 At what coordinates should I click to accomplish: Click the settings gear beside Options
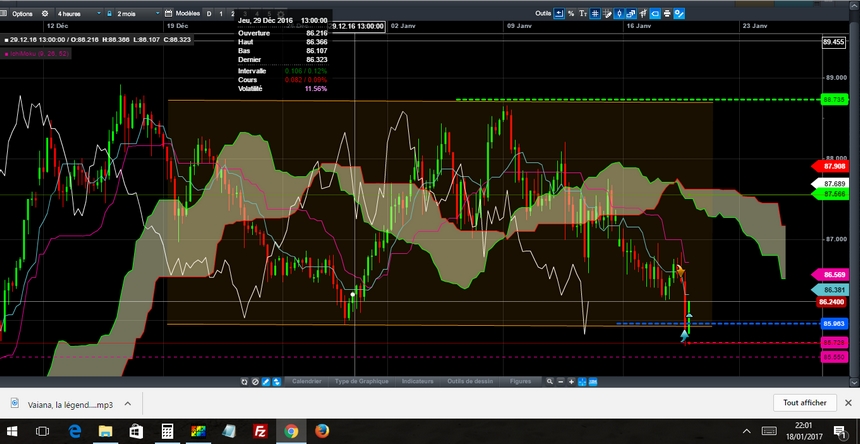pos(46,14)
